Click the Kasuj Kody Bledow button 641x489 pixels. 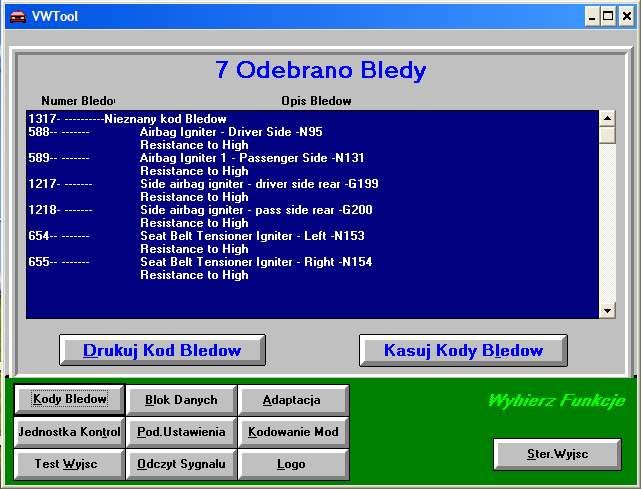pyautogui.click(x=463, y=350)
